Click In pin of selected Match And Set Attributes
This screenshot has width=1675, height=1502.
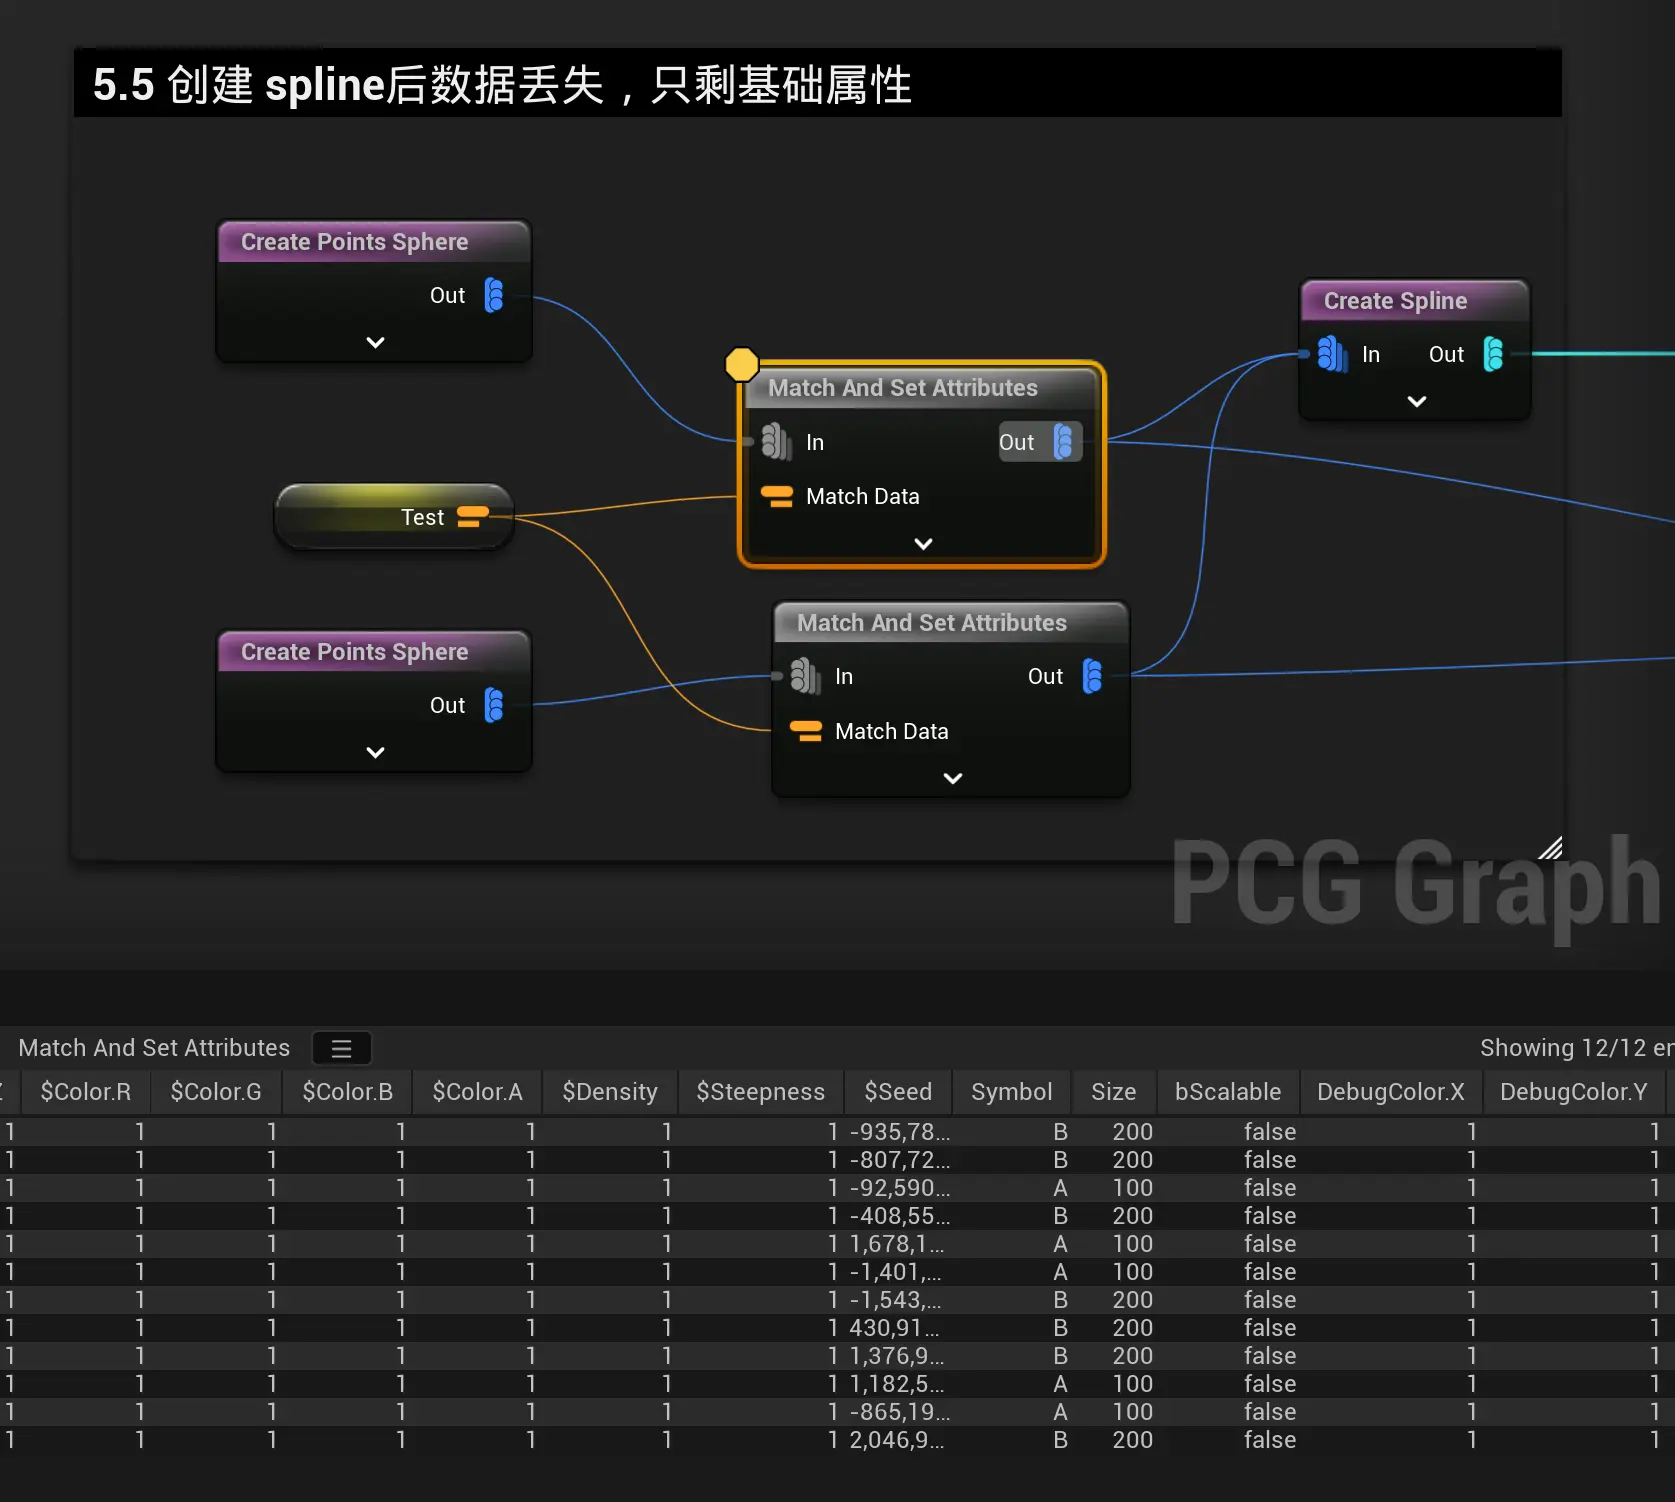tap(776, 441)
